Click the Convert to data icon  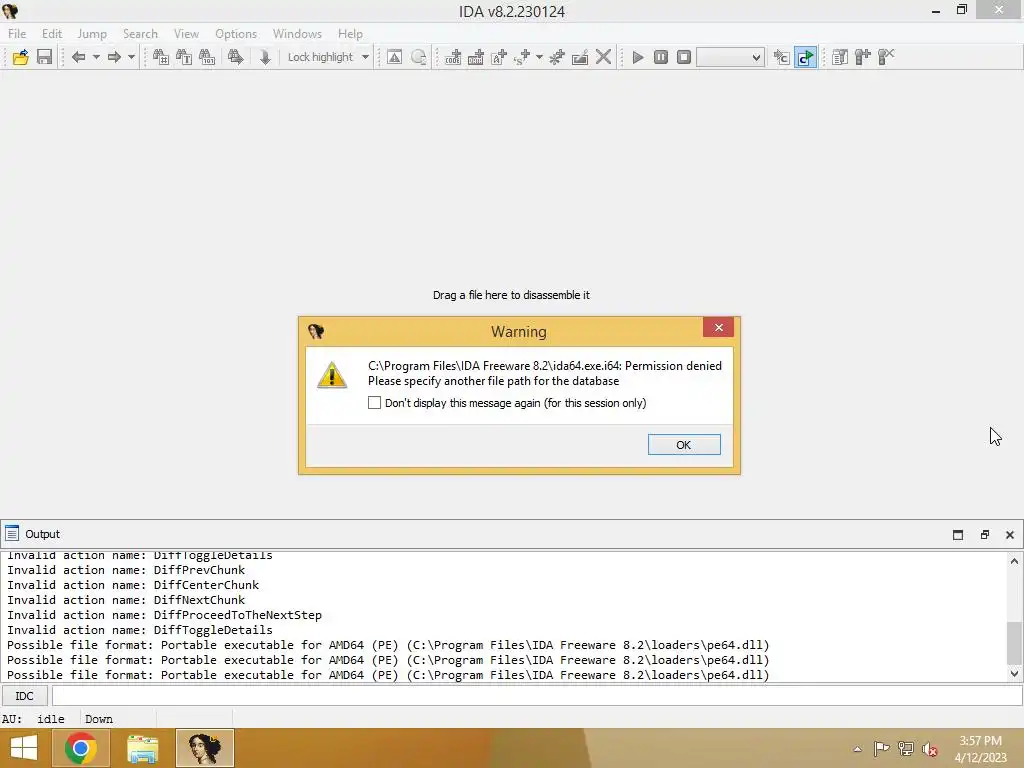pos(475,57)
